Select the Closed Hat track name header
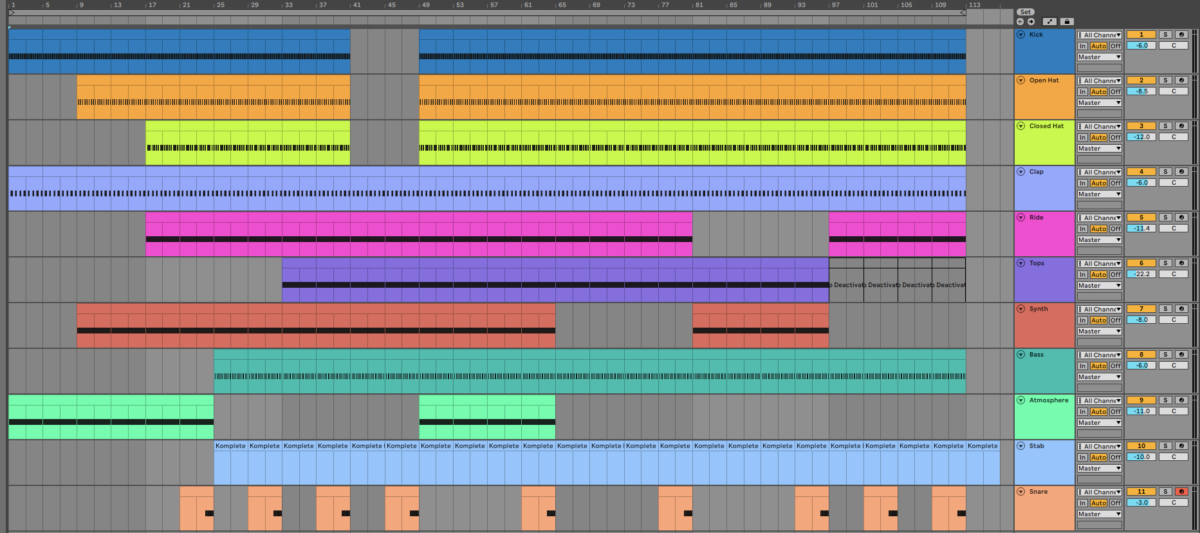Image resolution: width=1200 pixels, height=533 pixels. (x=1045, y=143)
